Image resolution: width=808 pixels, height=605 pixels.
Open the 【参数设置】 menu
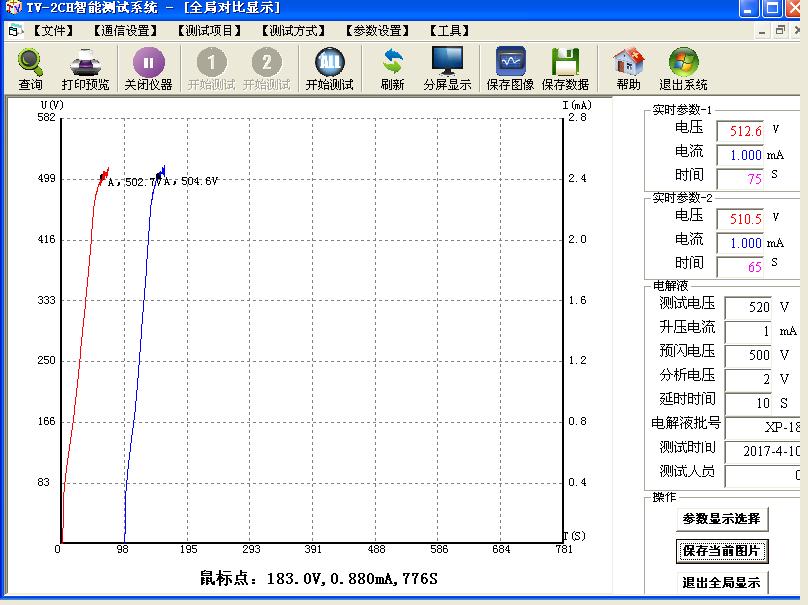coord(378,31)
